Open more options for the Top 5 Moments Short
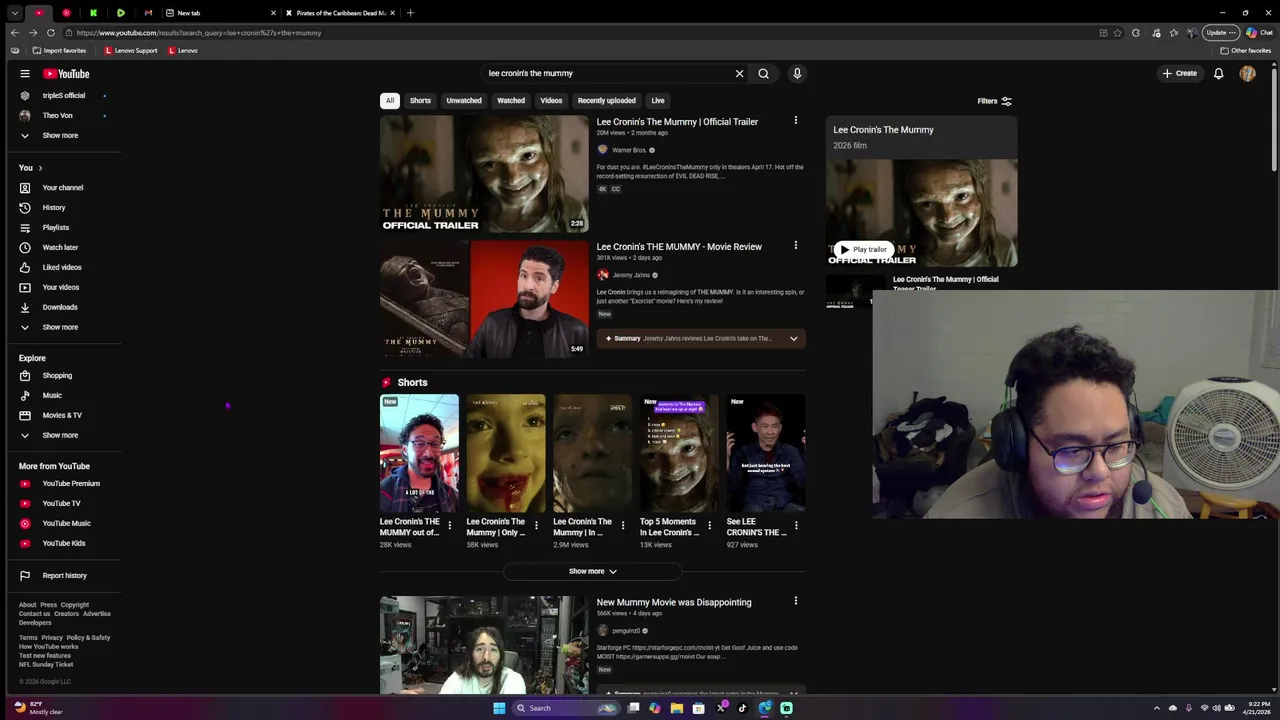The height and width of the screenshot is (720, 1280). [709, 524]
